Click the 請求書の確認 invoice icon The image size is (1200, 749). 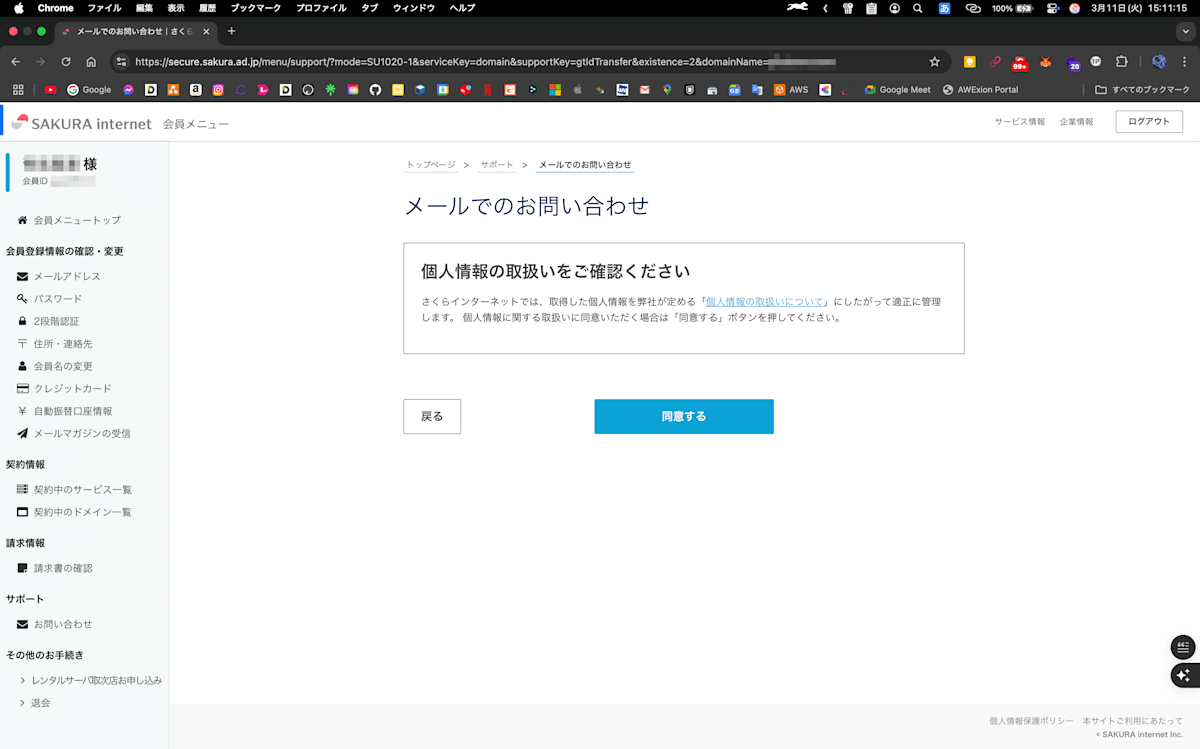pyautogui.click(x=21, y=567)
